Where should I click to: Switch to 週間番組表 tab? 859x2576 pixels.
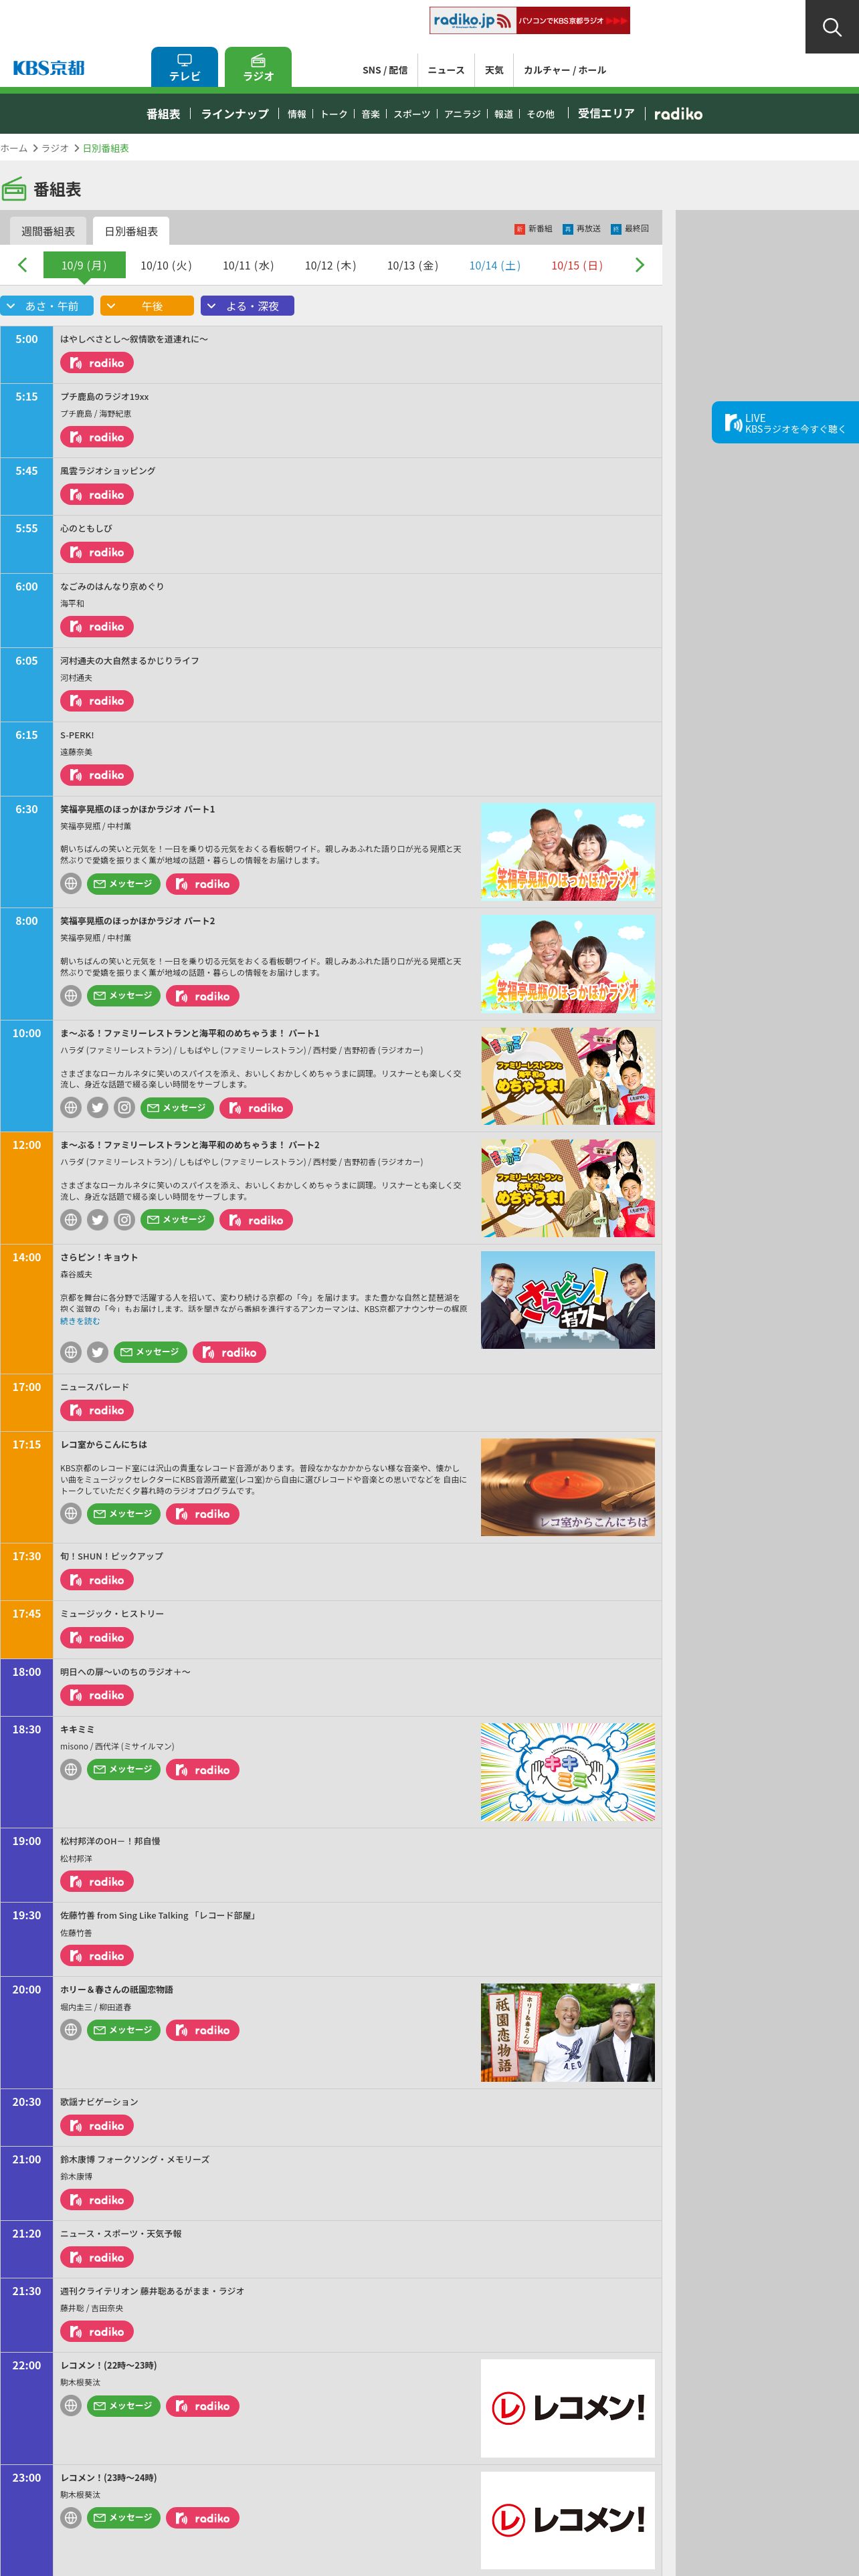coord(48,231)
